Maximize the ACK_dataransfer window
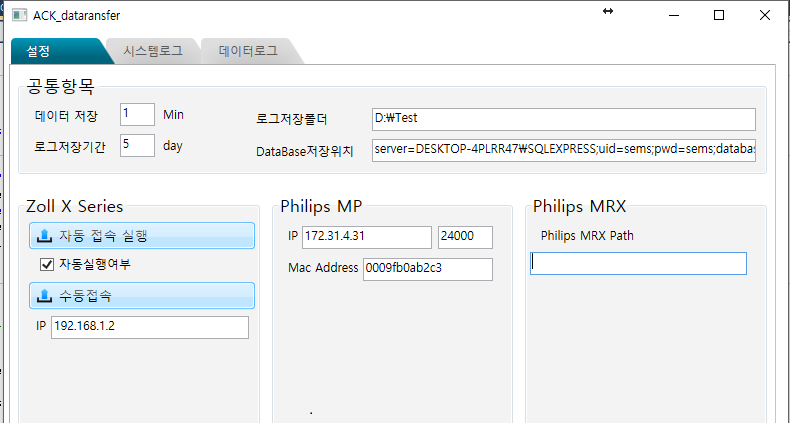The width and height of the screenshot is (790, 423). pos(719,15)
